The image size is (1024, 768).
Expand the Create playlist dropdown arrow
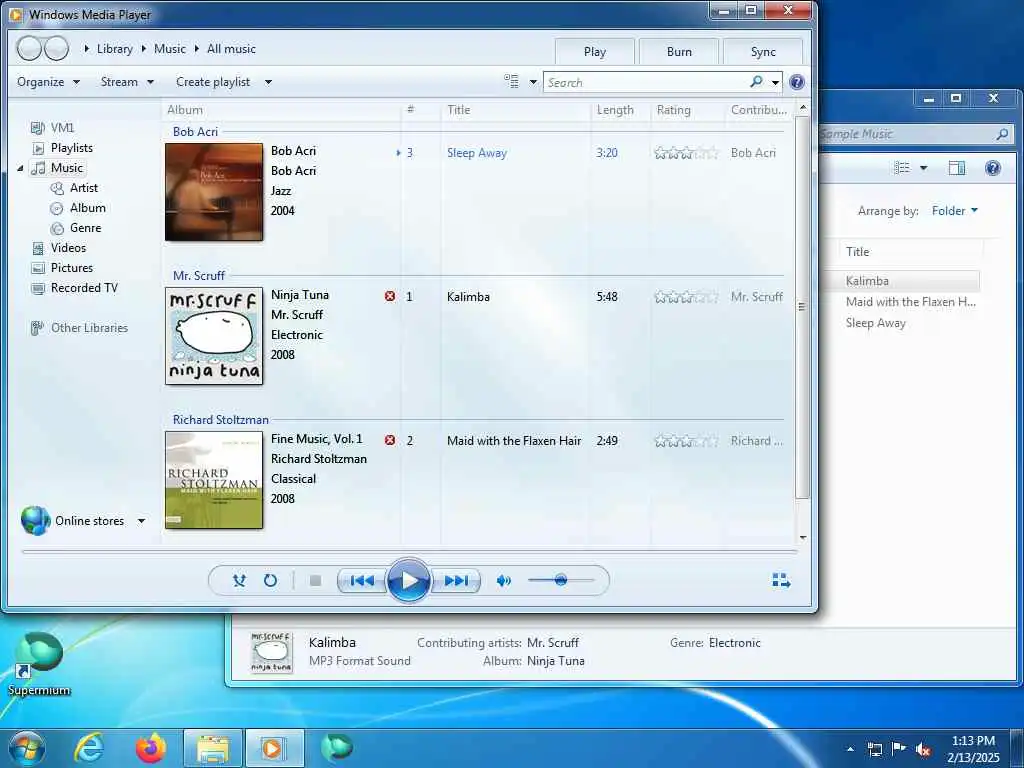[268, 82]
